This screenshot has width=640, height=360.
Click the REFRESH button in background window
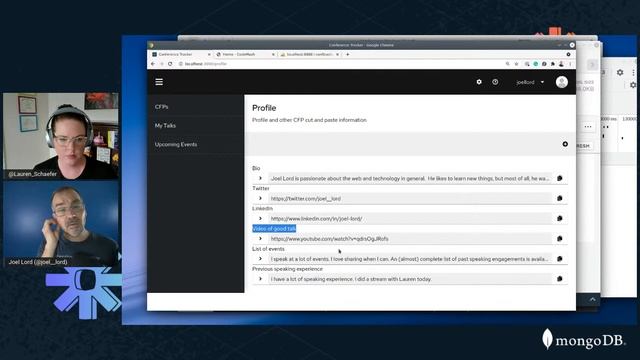(583, 146)
